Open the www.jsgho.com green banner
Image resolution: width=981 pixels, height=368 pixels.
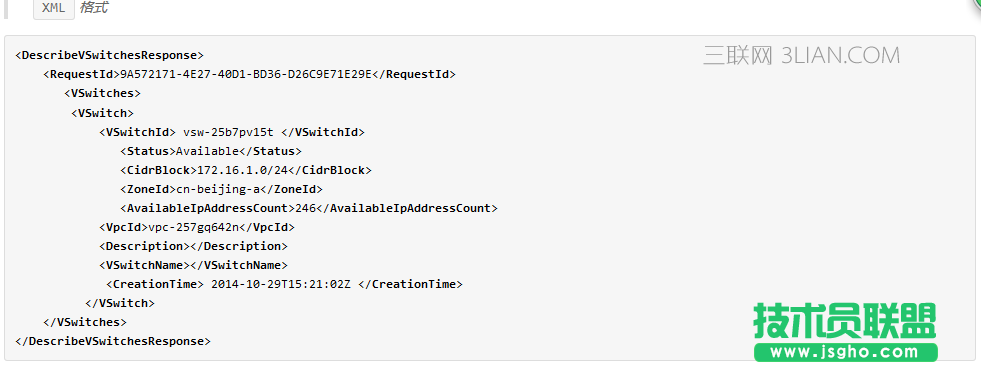click(x=845, y=352)
